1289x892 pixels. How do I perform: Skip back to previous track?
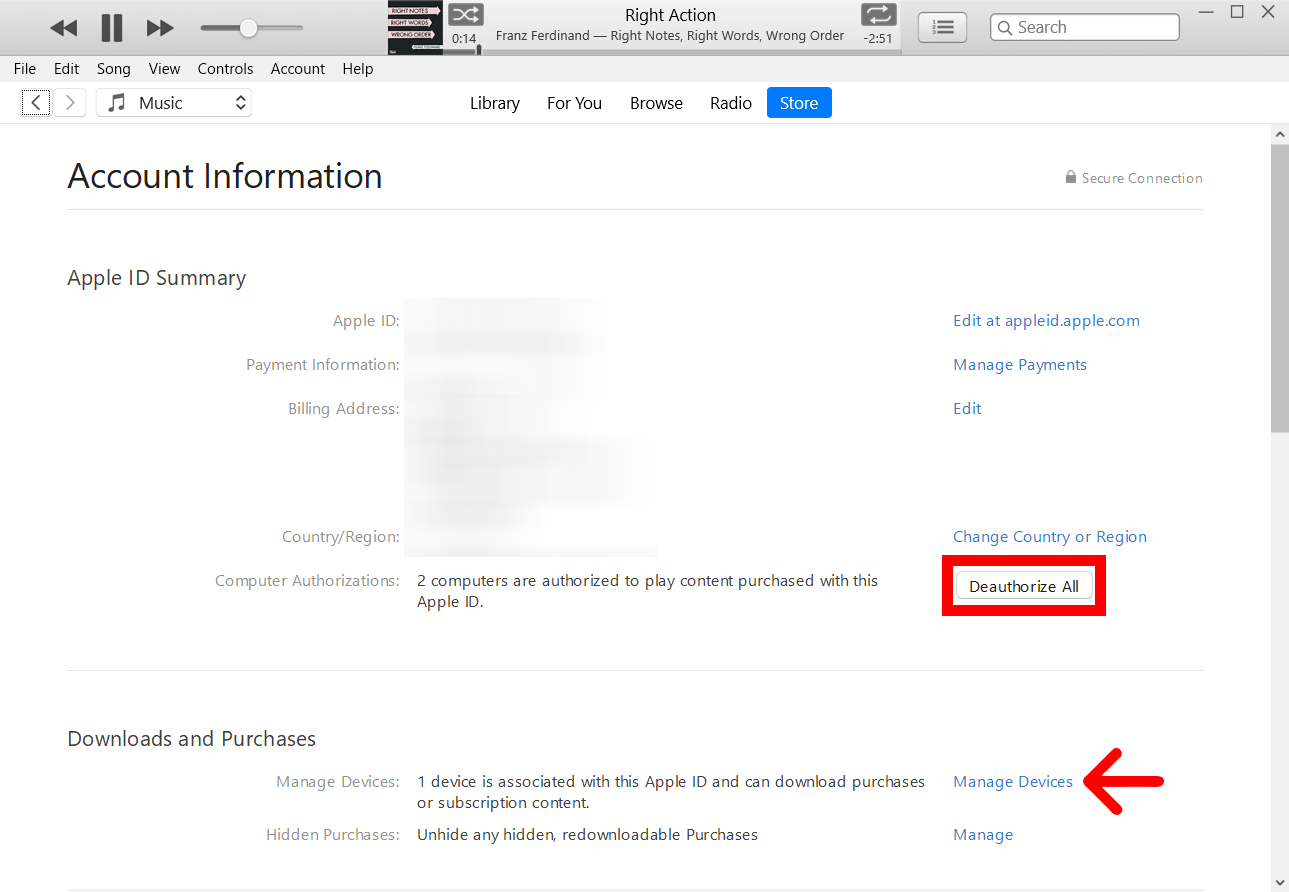pos(64,28)
